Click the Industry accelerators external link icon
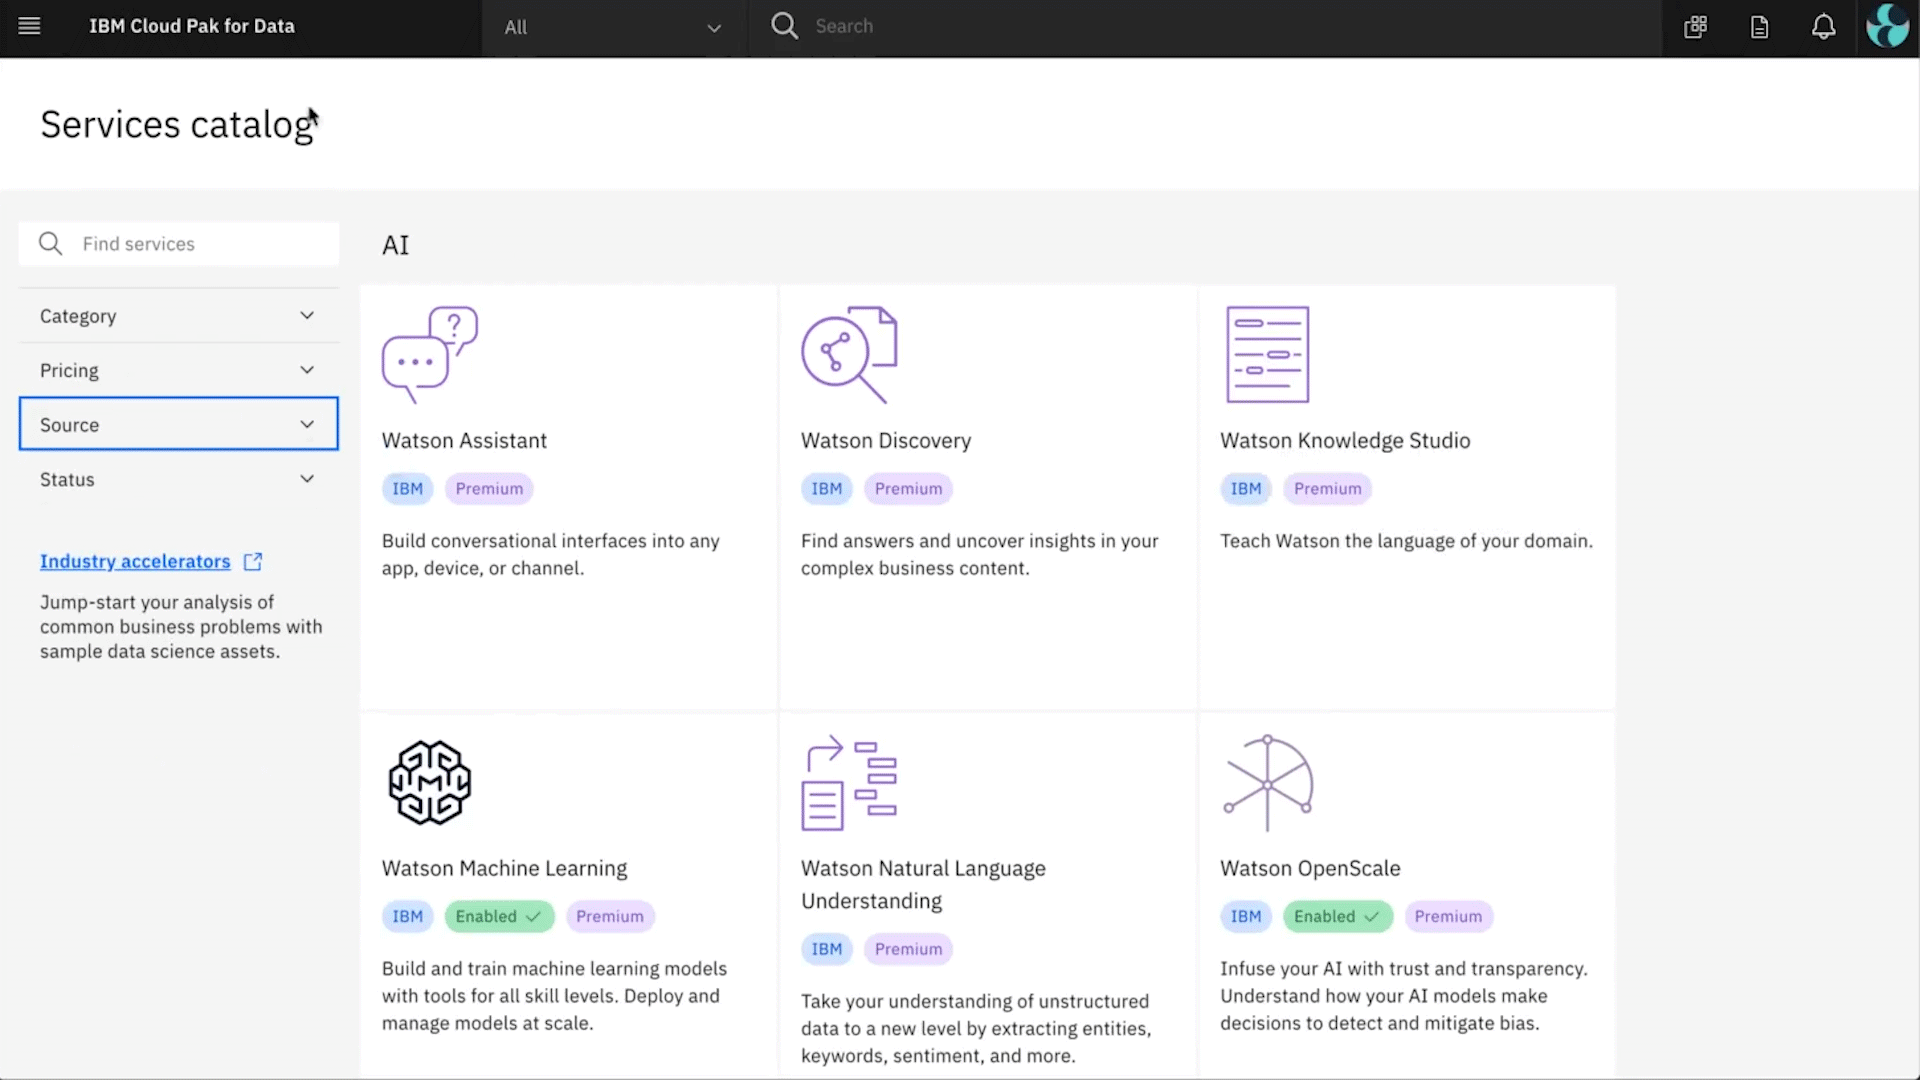Viewport: 1920px width, 1080px height. pos(253,562)
